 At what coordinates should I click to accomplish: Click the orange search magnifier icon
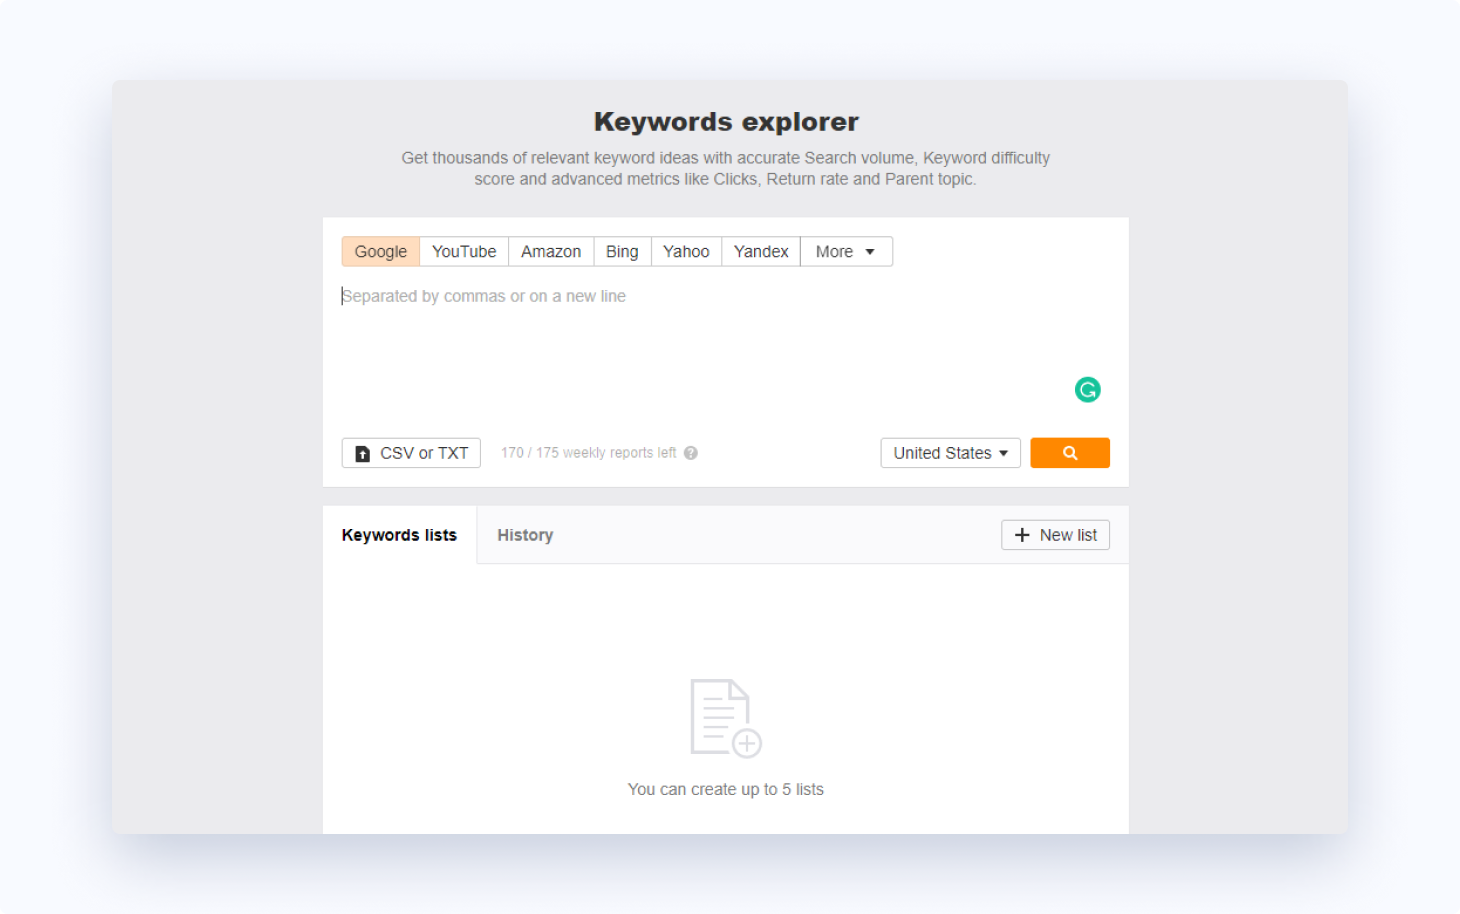click(1069, 452)
